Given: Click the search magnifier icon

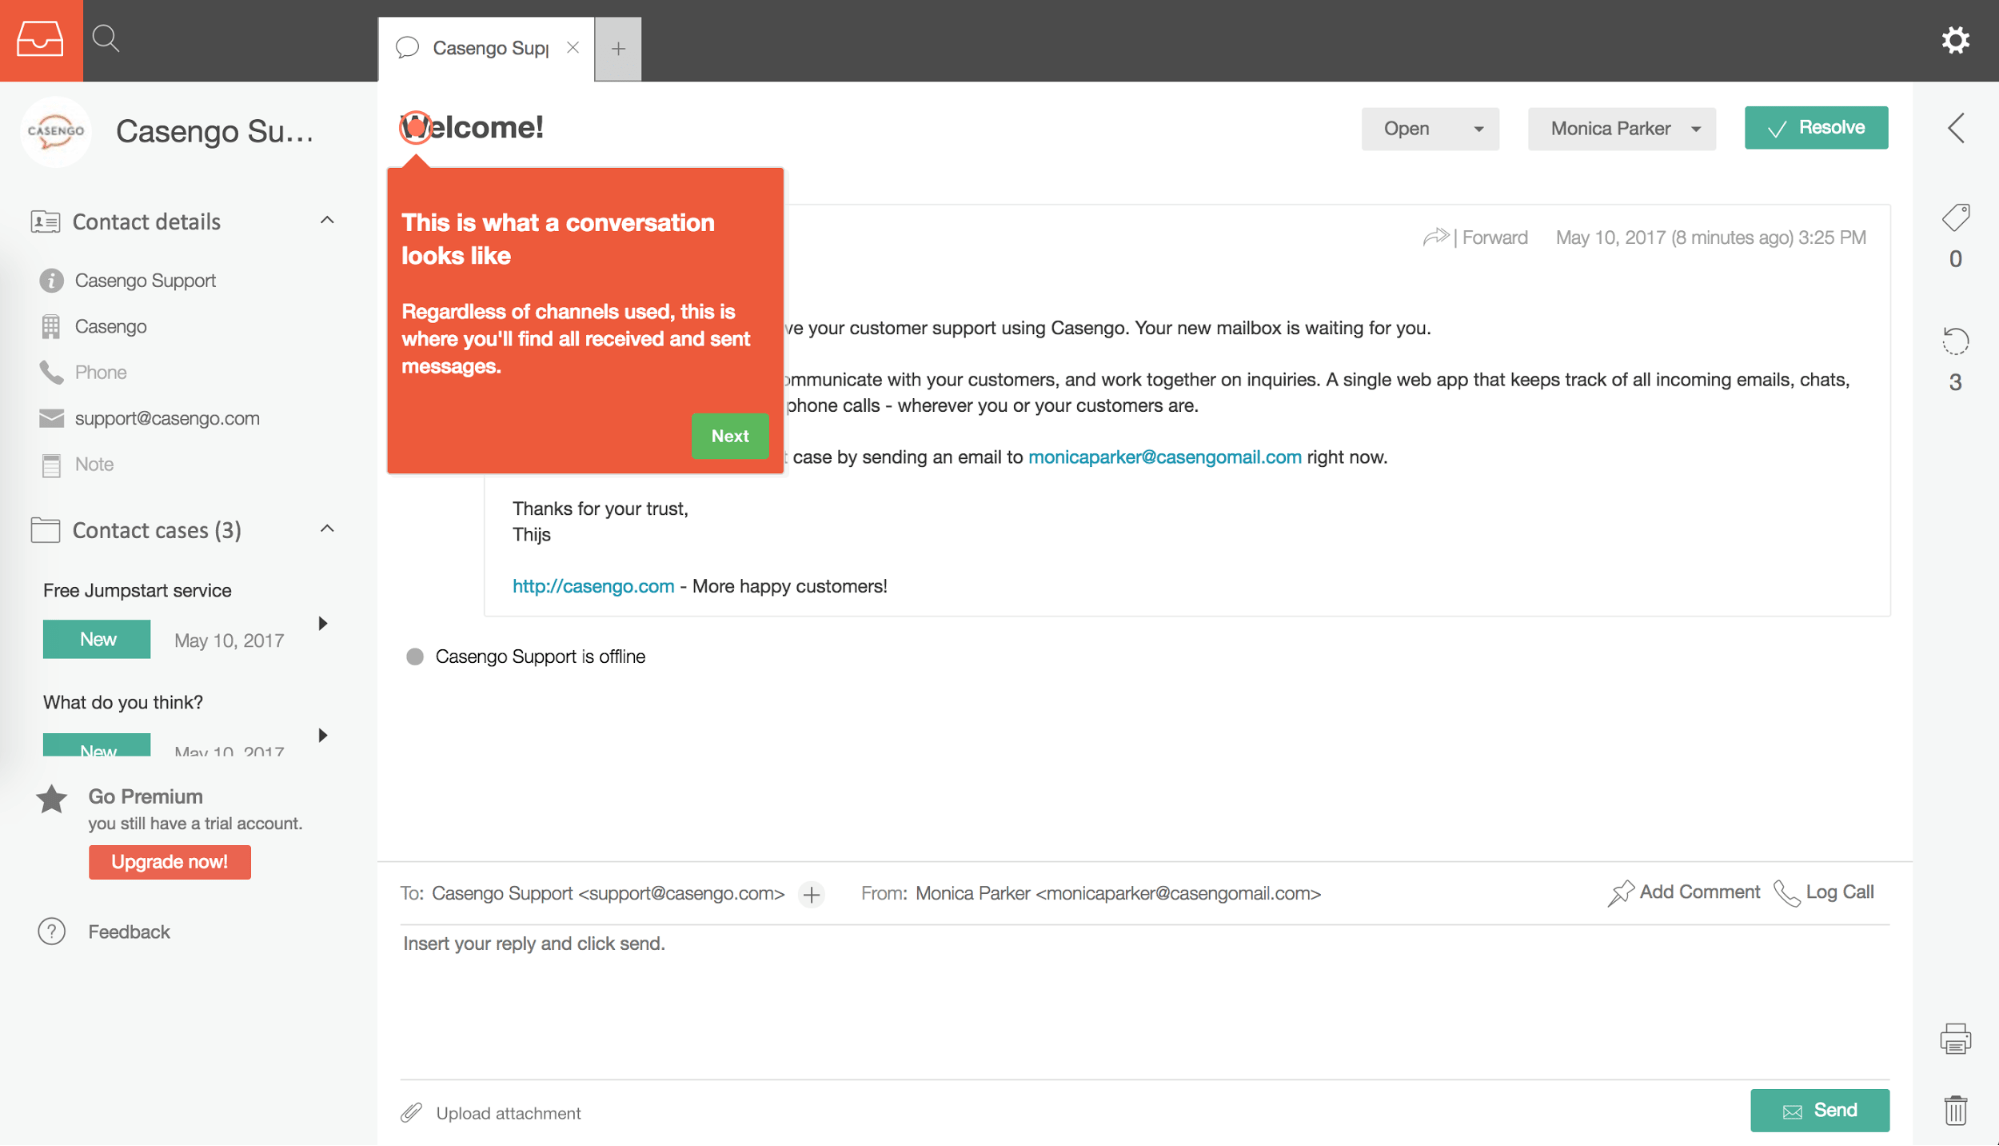Looking at the screenshot, I should 106,40.
